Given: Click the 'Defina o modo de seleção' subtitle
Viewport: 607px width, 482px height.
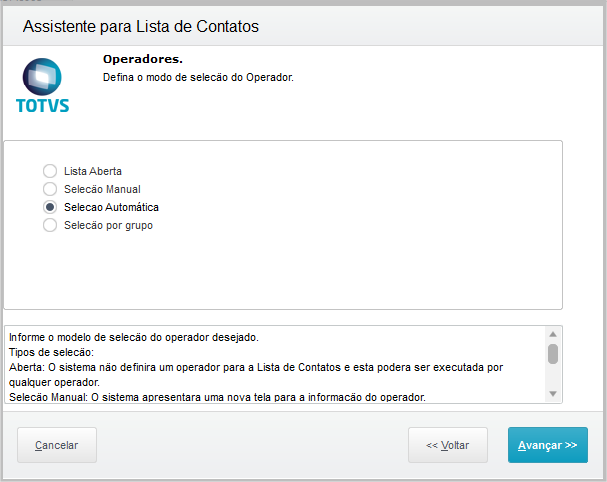Looking at the screenshot, I should [199, 77].
